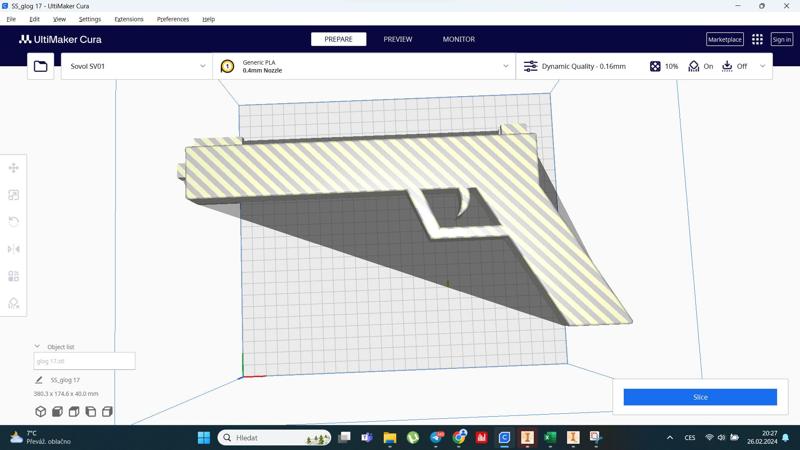Click the UltiMaker Cura logo

point(60,39)
